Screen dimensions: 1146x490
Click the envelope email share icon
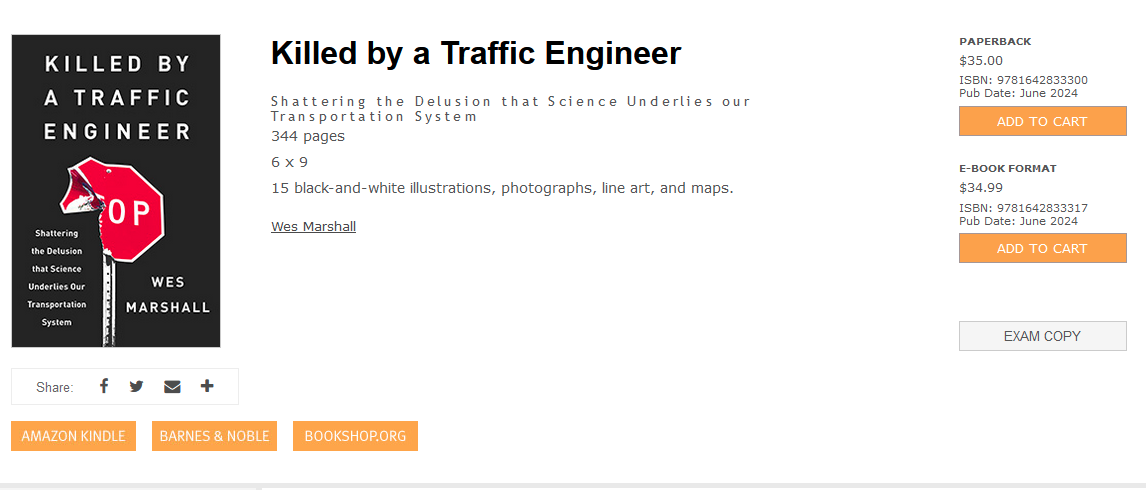(x=172, y=387)
